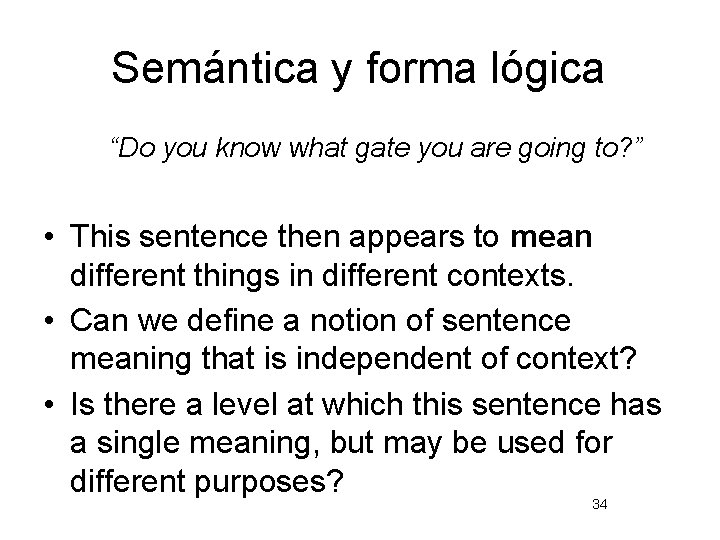The height and width of the screenshot is (540, 720).
Task: Click the word "lógica" in the title
Action: click(547, 69)
